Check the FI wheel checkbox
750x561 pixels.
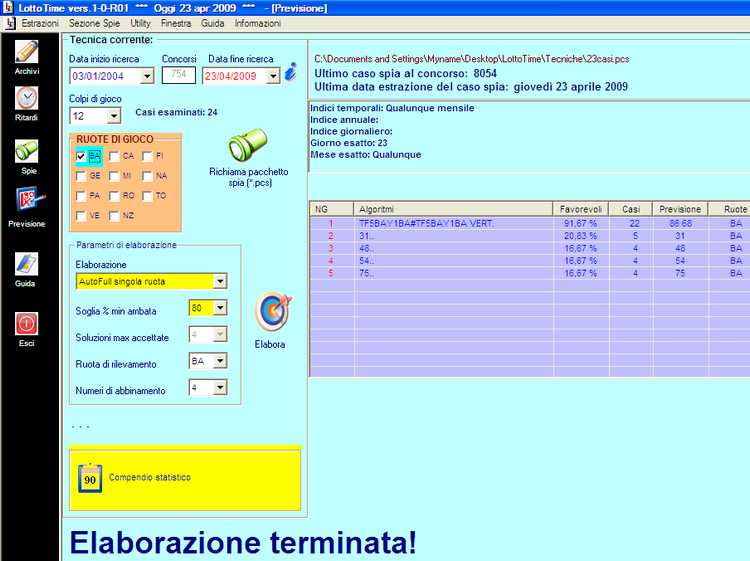click(147, 156)
